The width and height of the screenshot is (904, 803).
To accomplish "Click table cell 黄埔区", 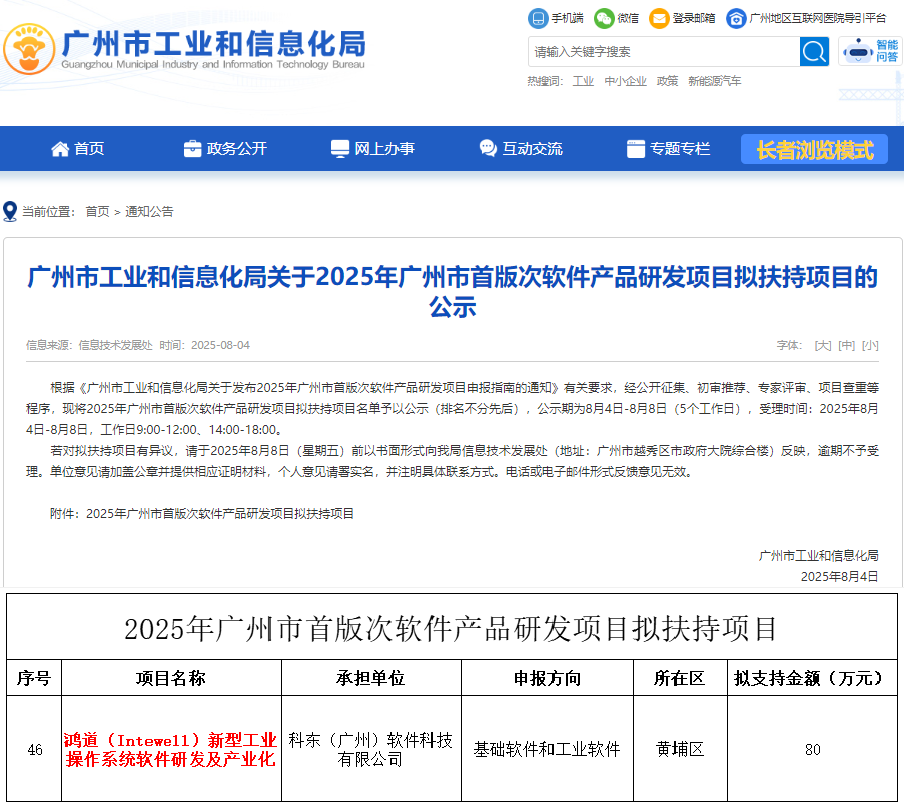I will pos(680,749).
